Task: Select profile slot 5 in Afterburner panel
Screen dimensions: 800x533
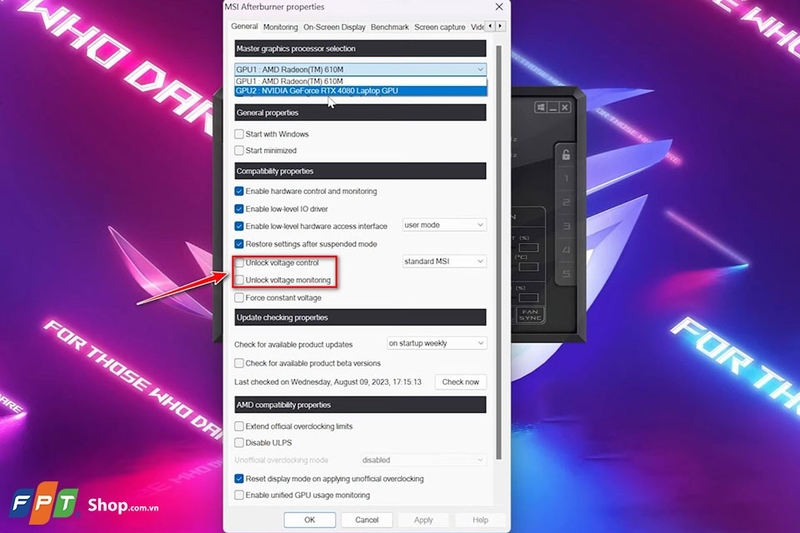Action: point(566,274)
